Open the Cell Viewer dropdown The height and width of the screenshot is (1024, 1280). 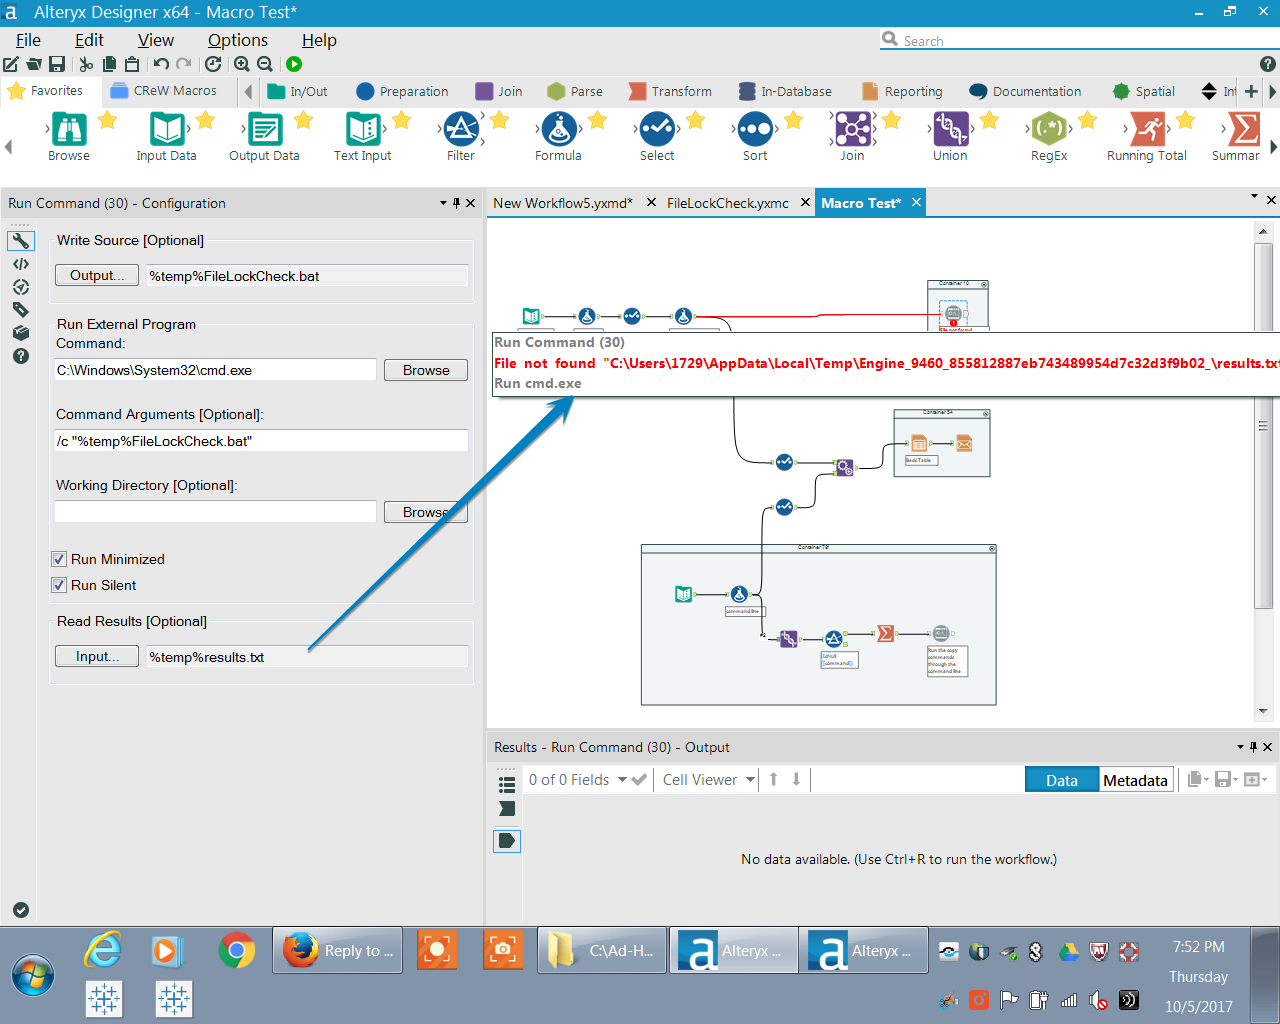(x=706, y=779)
